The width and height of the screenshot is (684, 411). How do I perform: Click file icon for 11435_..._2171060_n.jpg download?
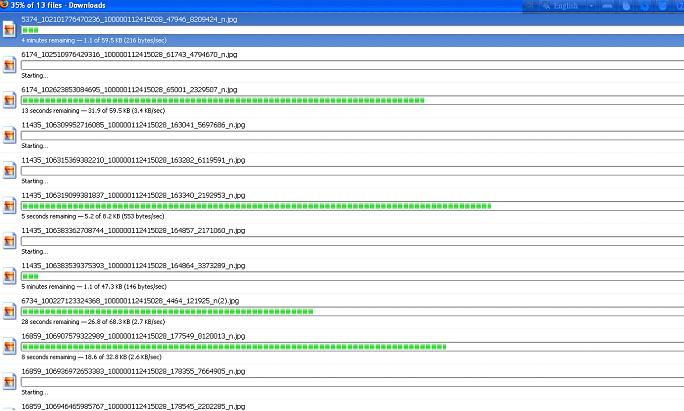tap(9, 241)
